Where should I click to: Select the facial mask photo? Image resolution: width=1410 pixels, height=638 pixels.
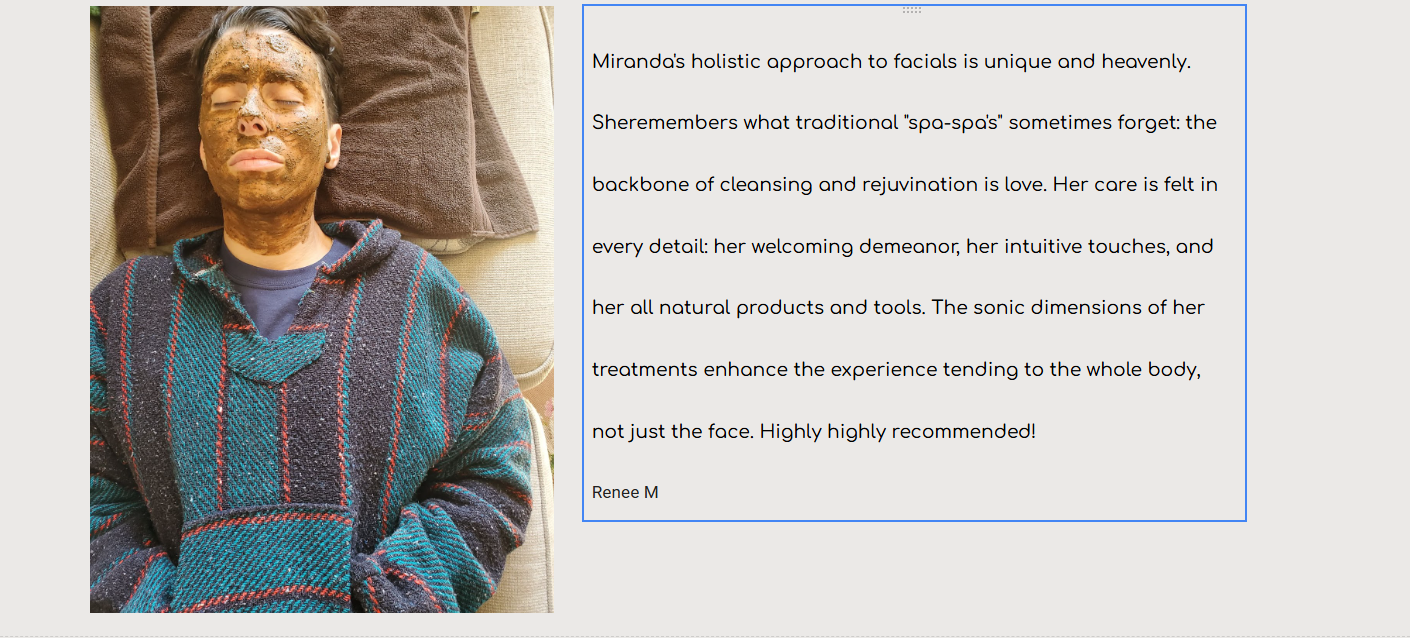point(322,309)
